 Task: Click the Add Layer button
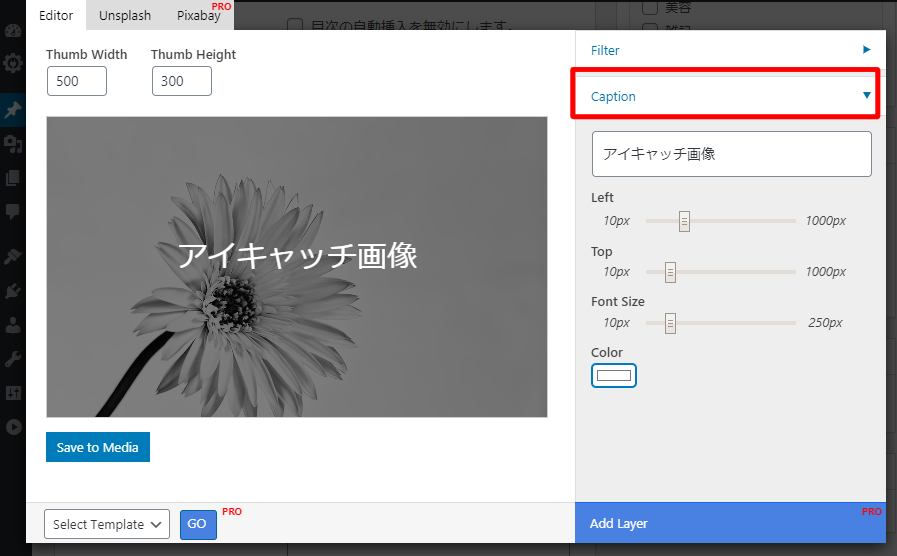731,523
